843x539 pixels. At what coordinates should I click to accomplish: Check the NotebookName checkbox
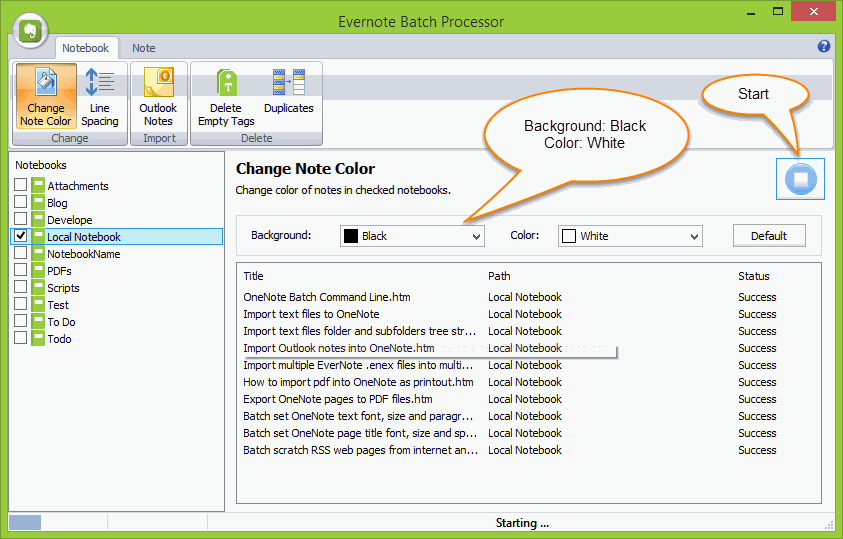20,253
